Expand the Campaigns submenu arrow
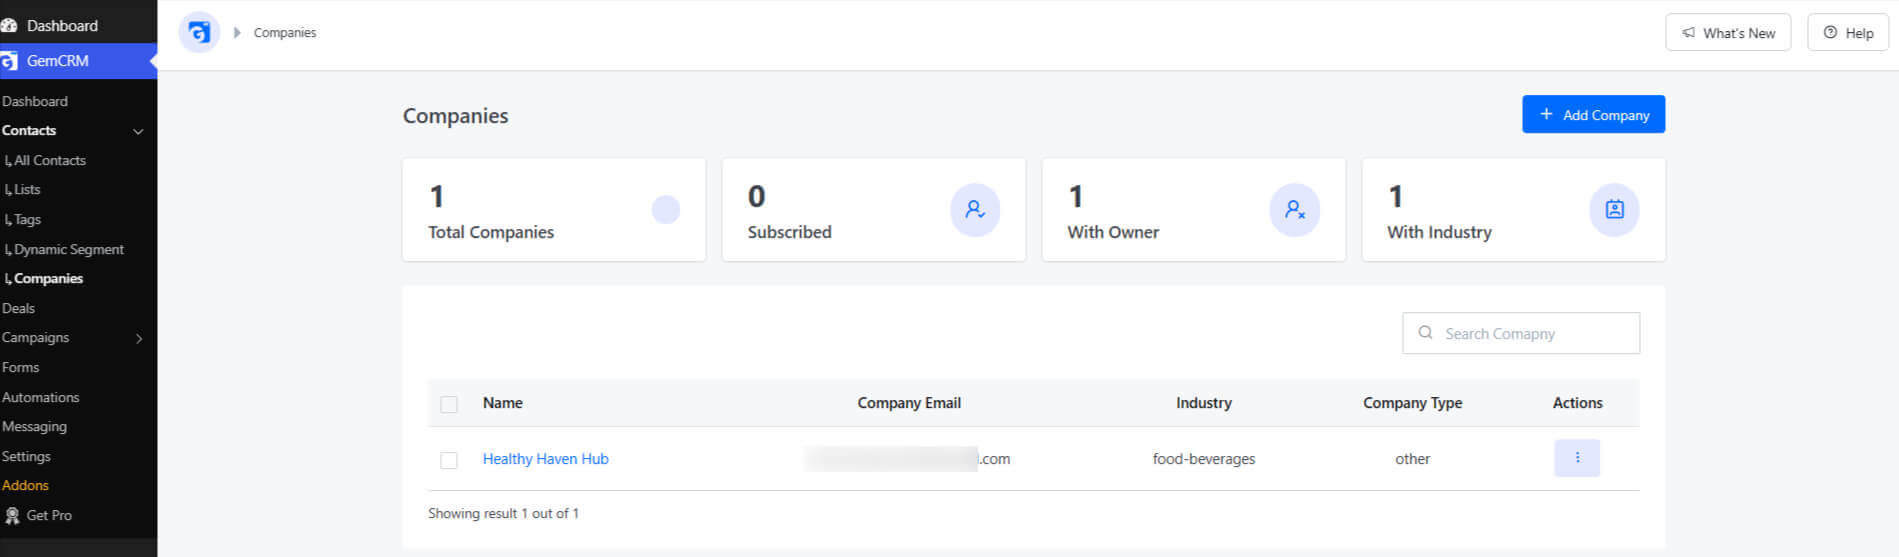This screenshot has height=557, width=1899. (x=139, y=339)
